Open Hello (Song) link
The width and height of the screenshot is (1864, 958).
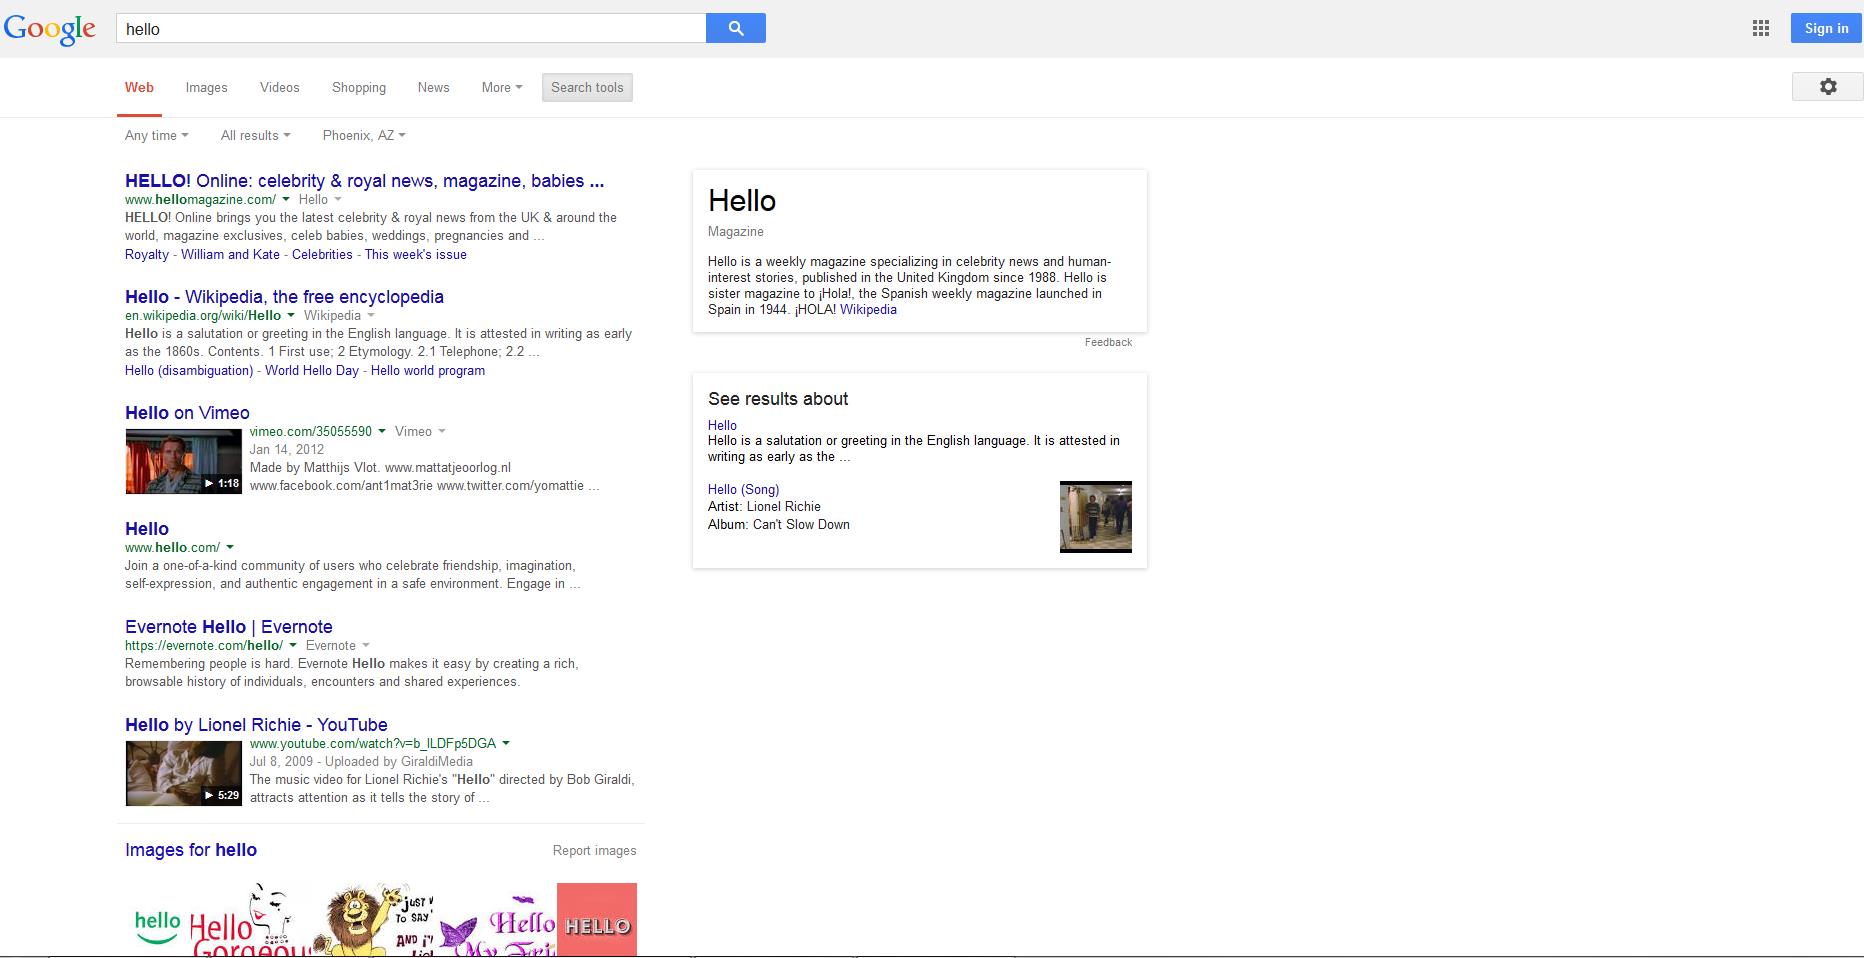click(x=743, y=489)
